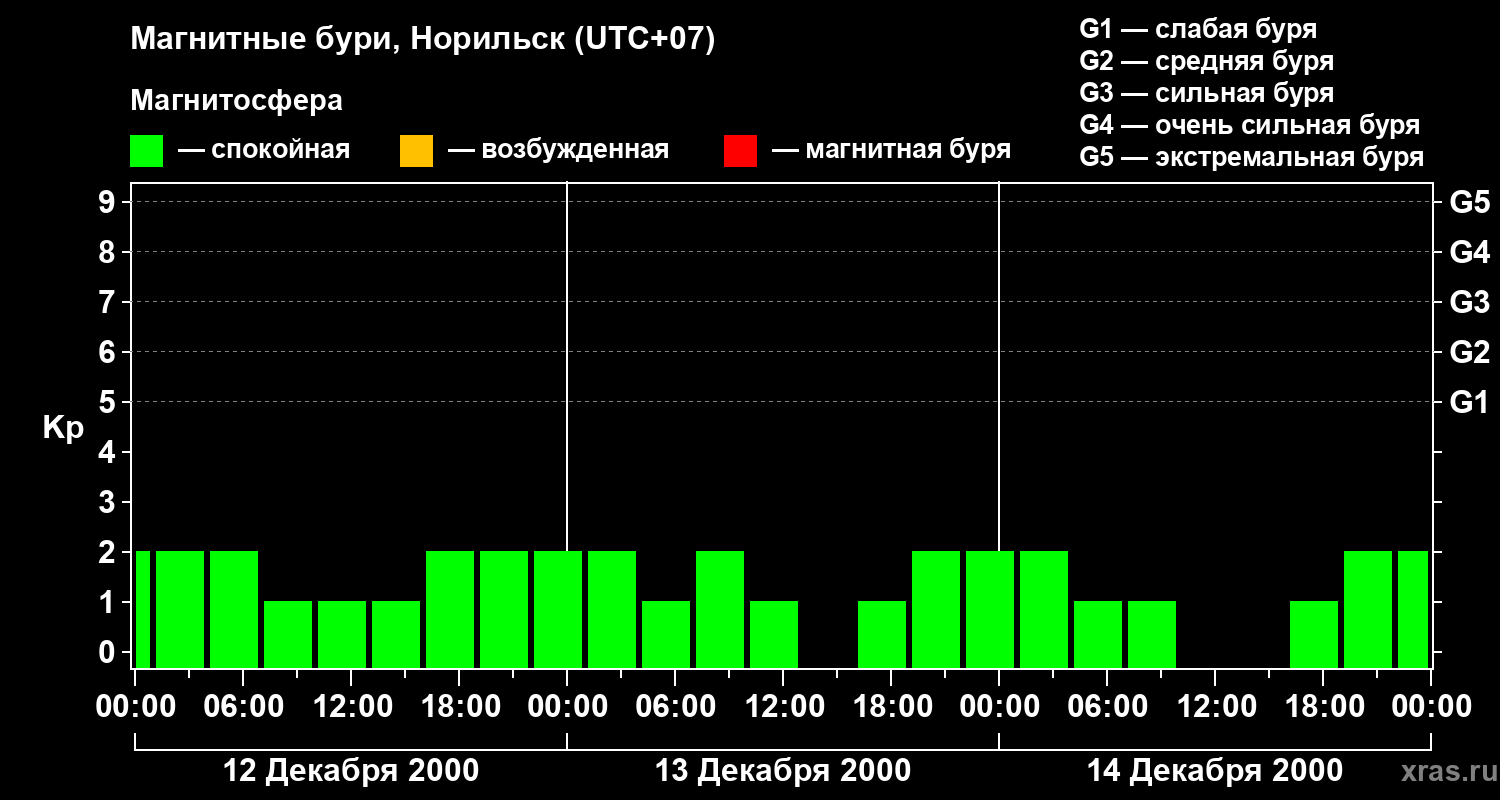Screen dimensions: 1500x800
Task: Click the 'Kp' axis title
Action: point(63,428)
